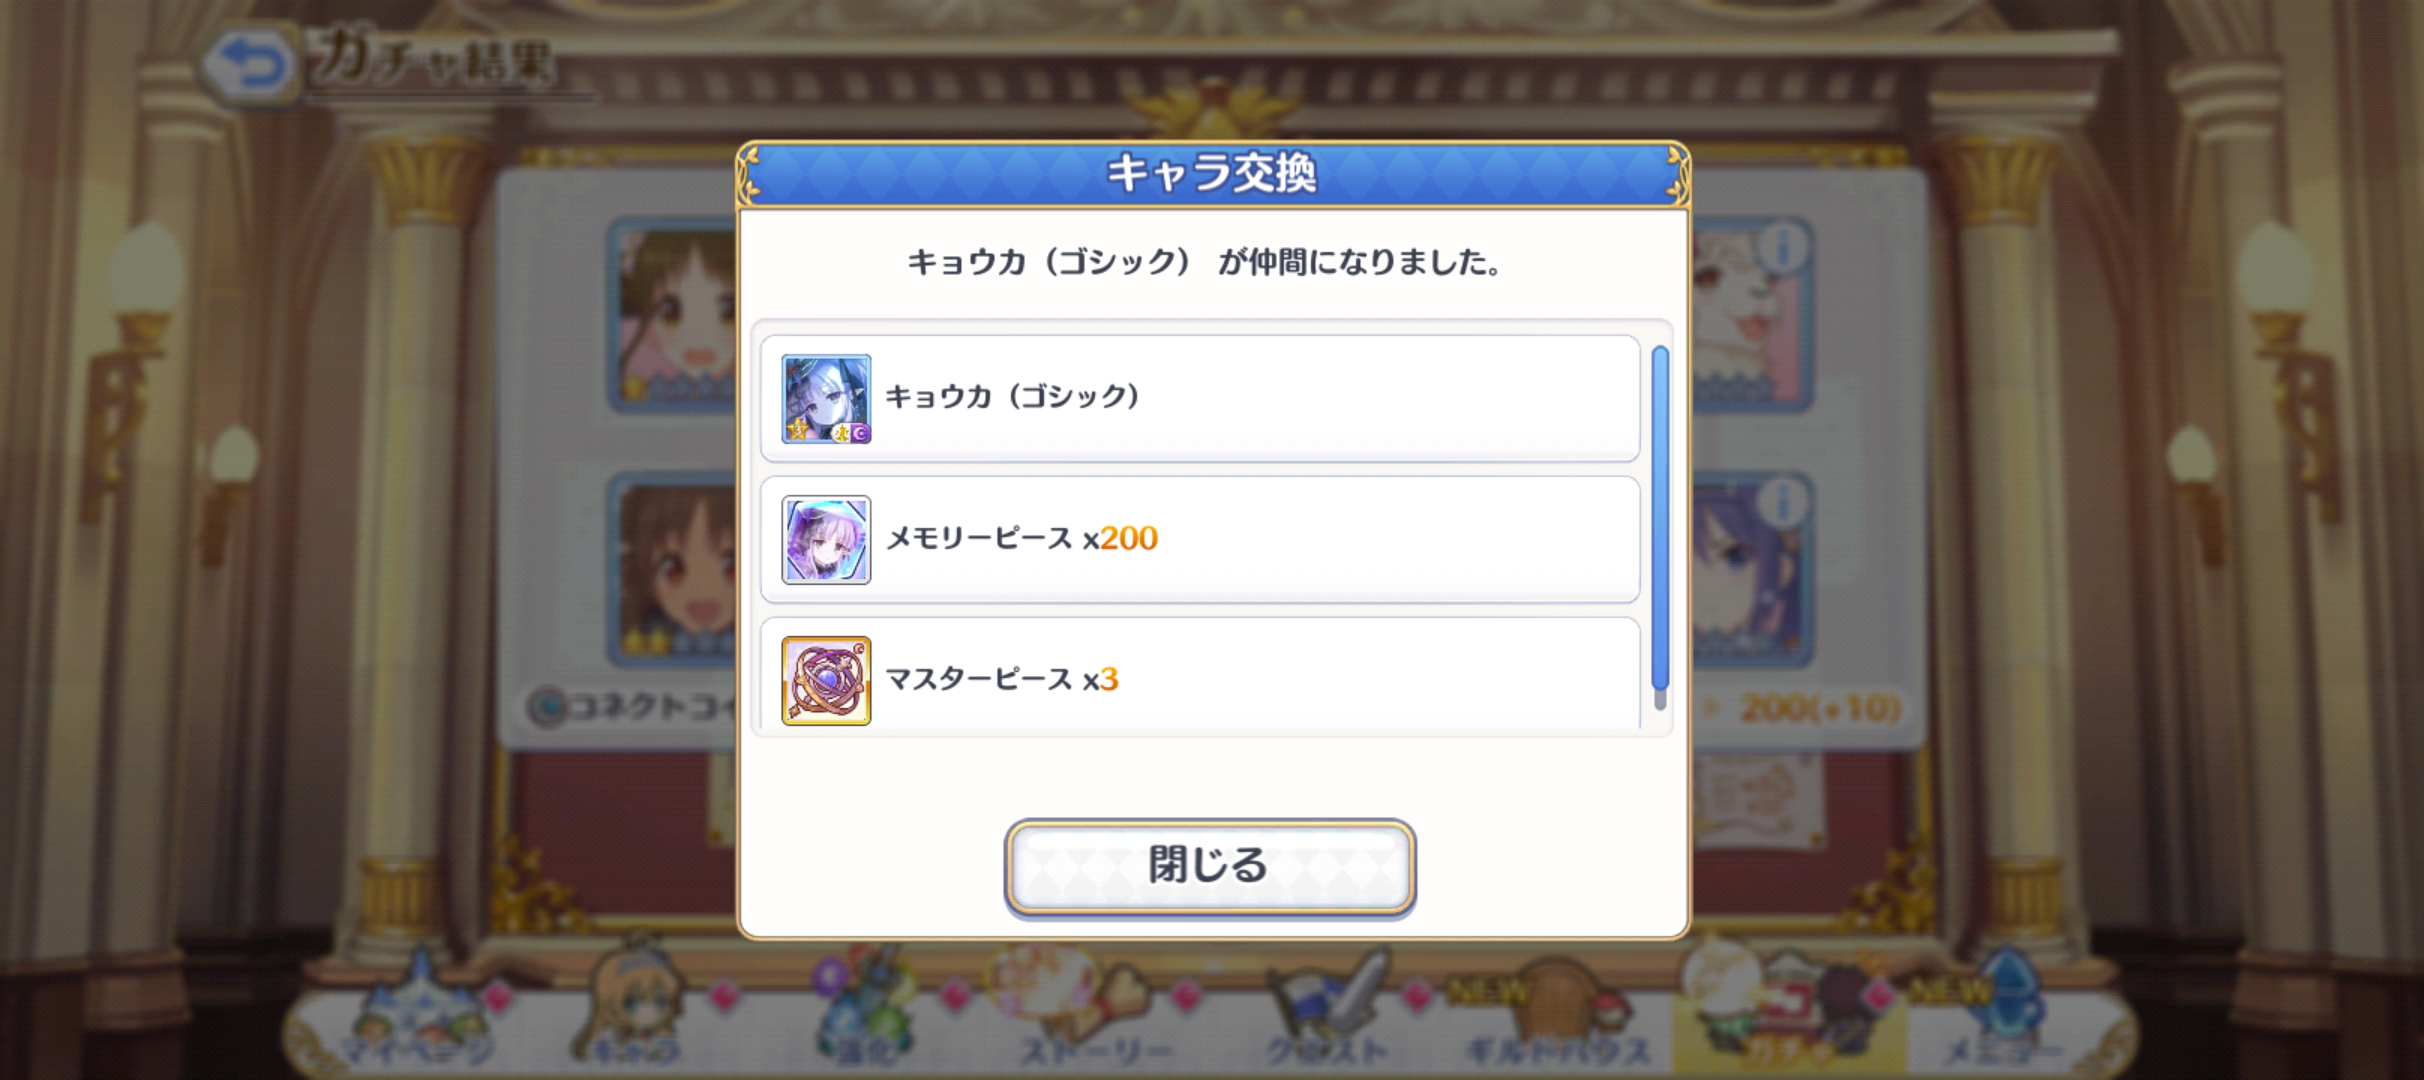Viewport: 2424px width, 1080px height.
Task: Open the ギルドハウス navigation item
Action: pyautogui.click(x=1557, y=1012)
